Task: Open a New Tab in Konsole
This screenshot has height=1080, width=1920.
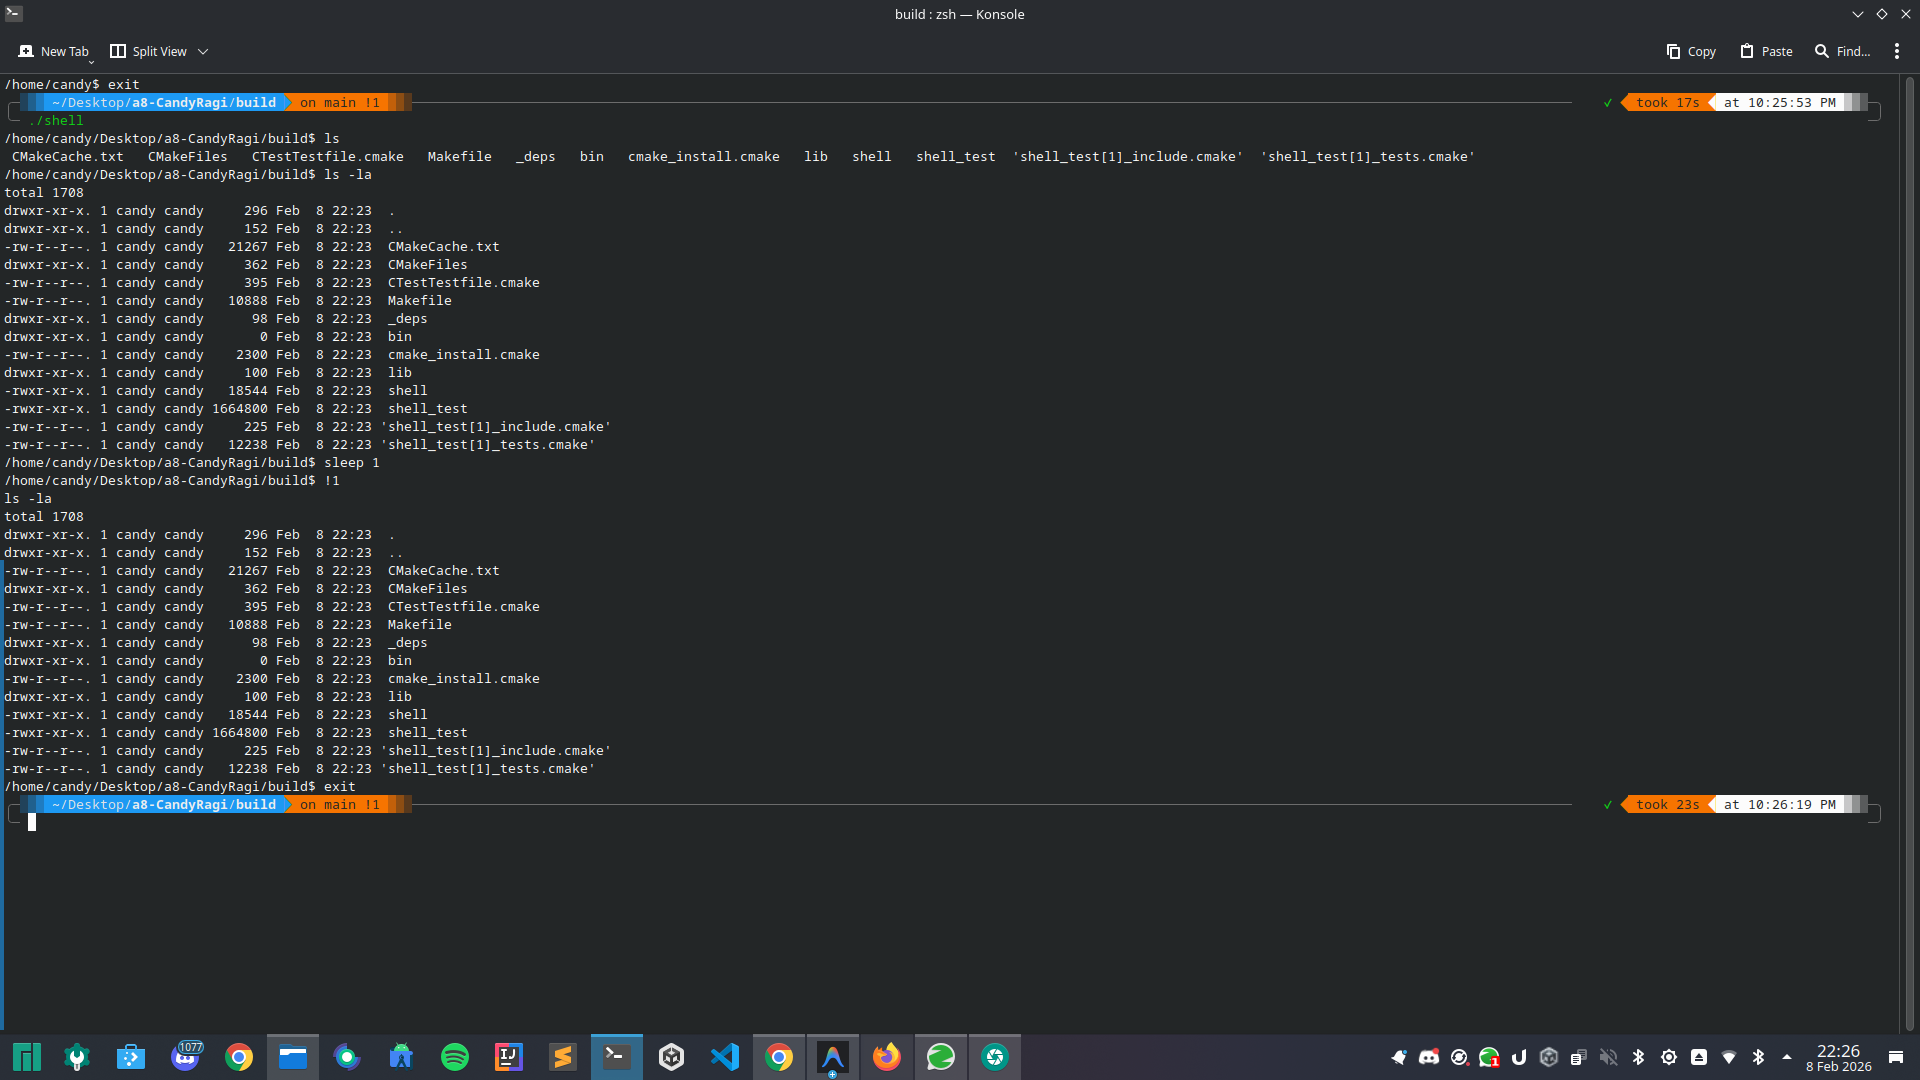Action: coord(54,51)
